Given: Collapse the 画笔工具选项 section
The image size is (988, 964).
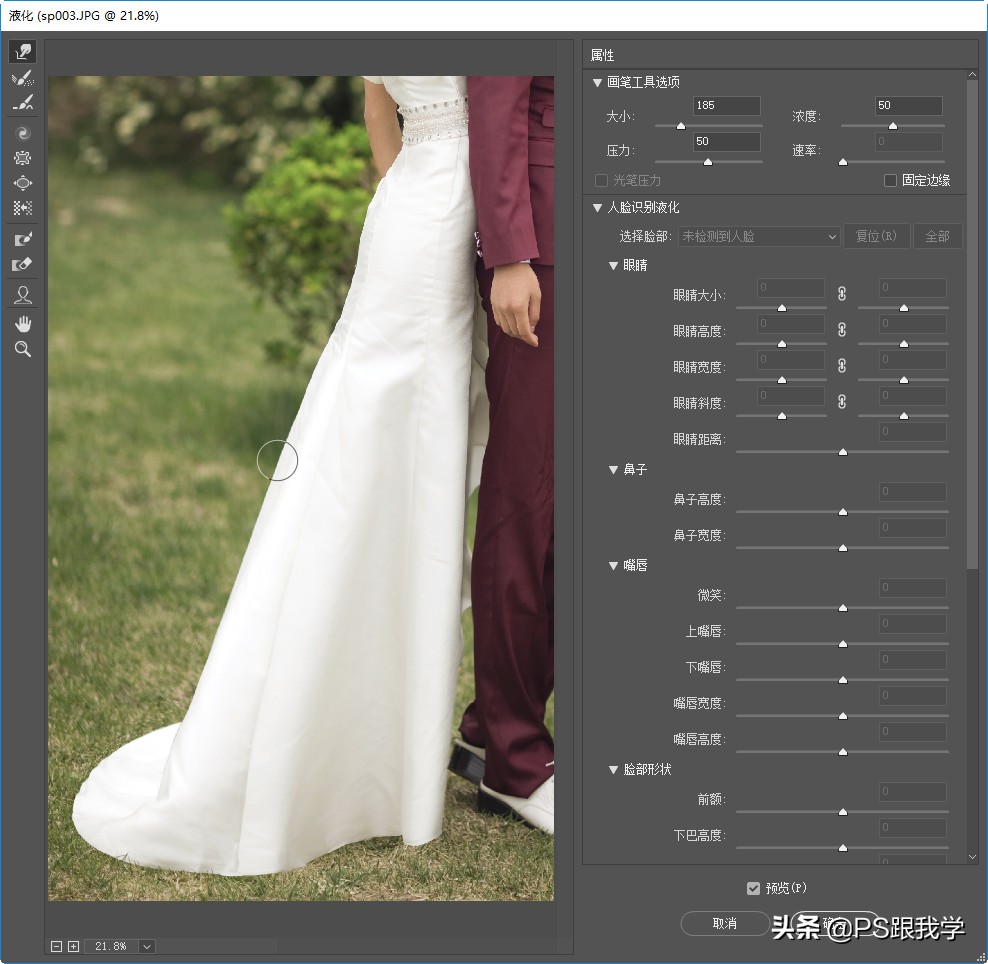Looking at the screenshot, I should coord(598,83).
